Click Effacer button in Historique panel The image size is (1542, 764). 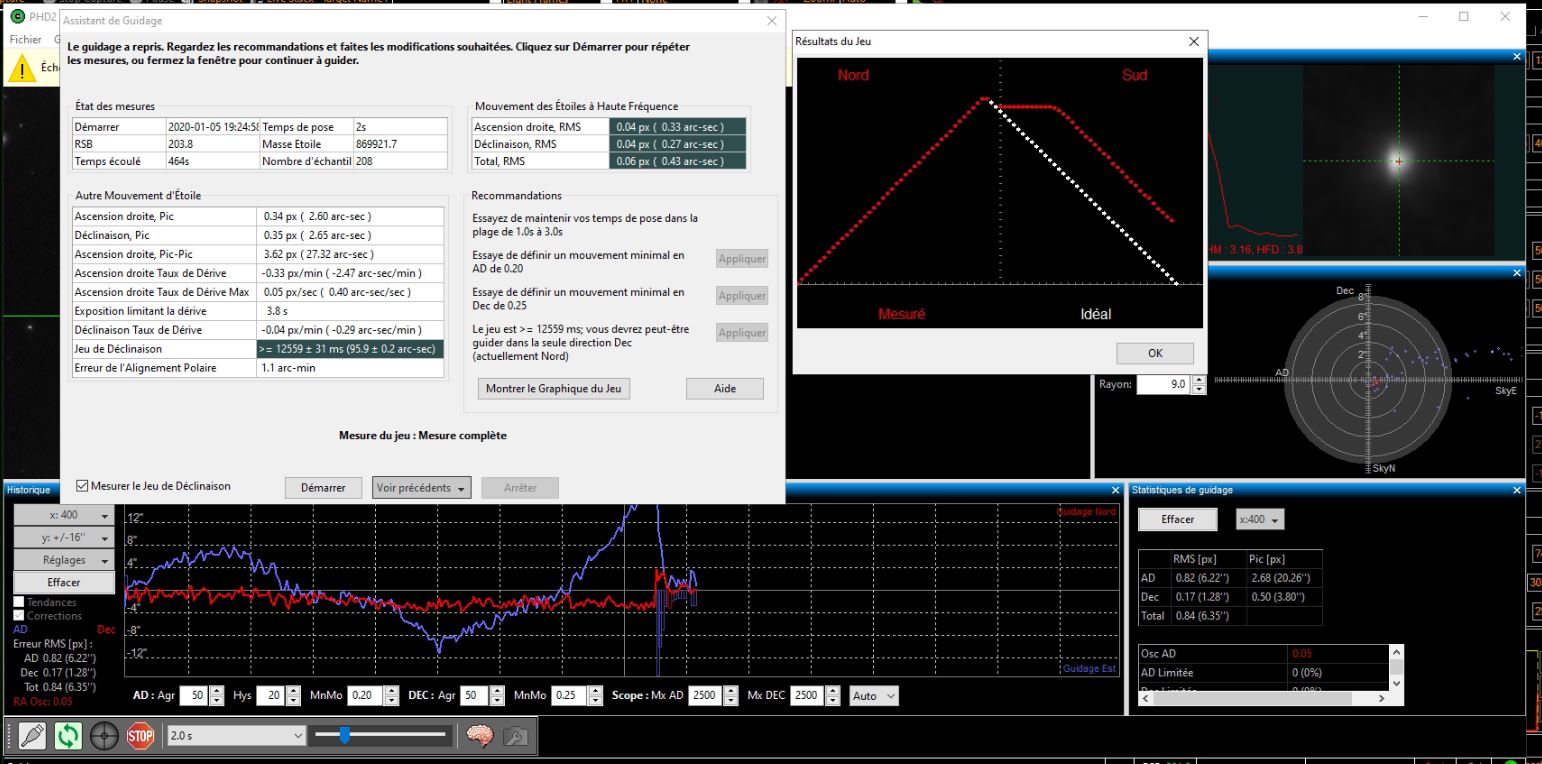click(64, 582)
